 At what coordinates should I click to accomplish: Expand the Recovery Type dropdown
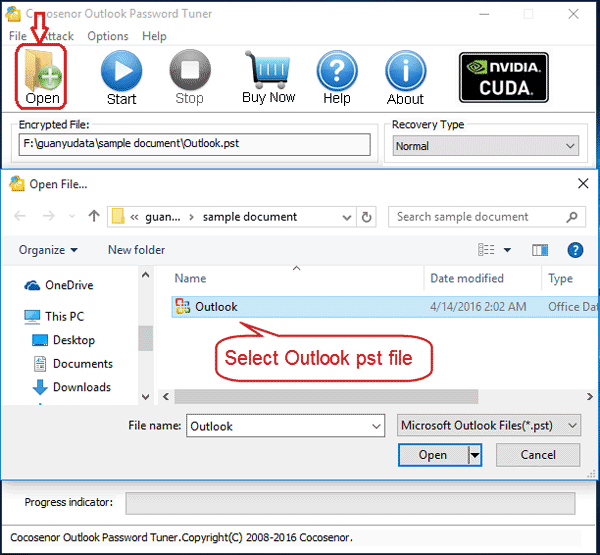coord(570,146)
